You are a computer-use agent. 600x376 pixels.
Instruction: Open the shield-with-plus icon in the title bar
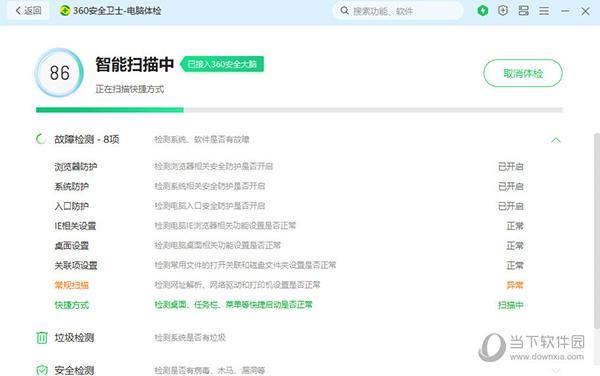click(x=503, y=11)
